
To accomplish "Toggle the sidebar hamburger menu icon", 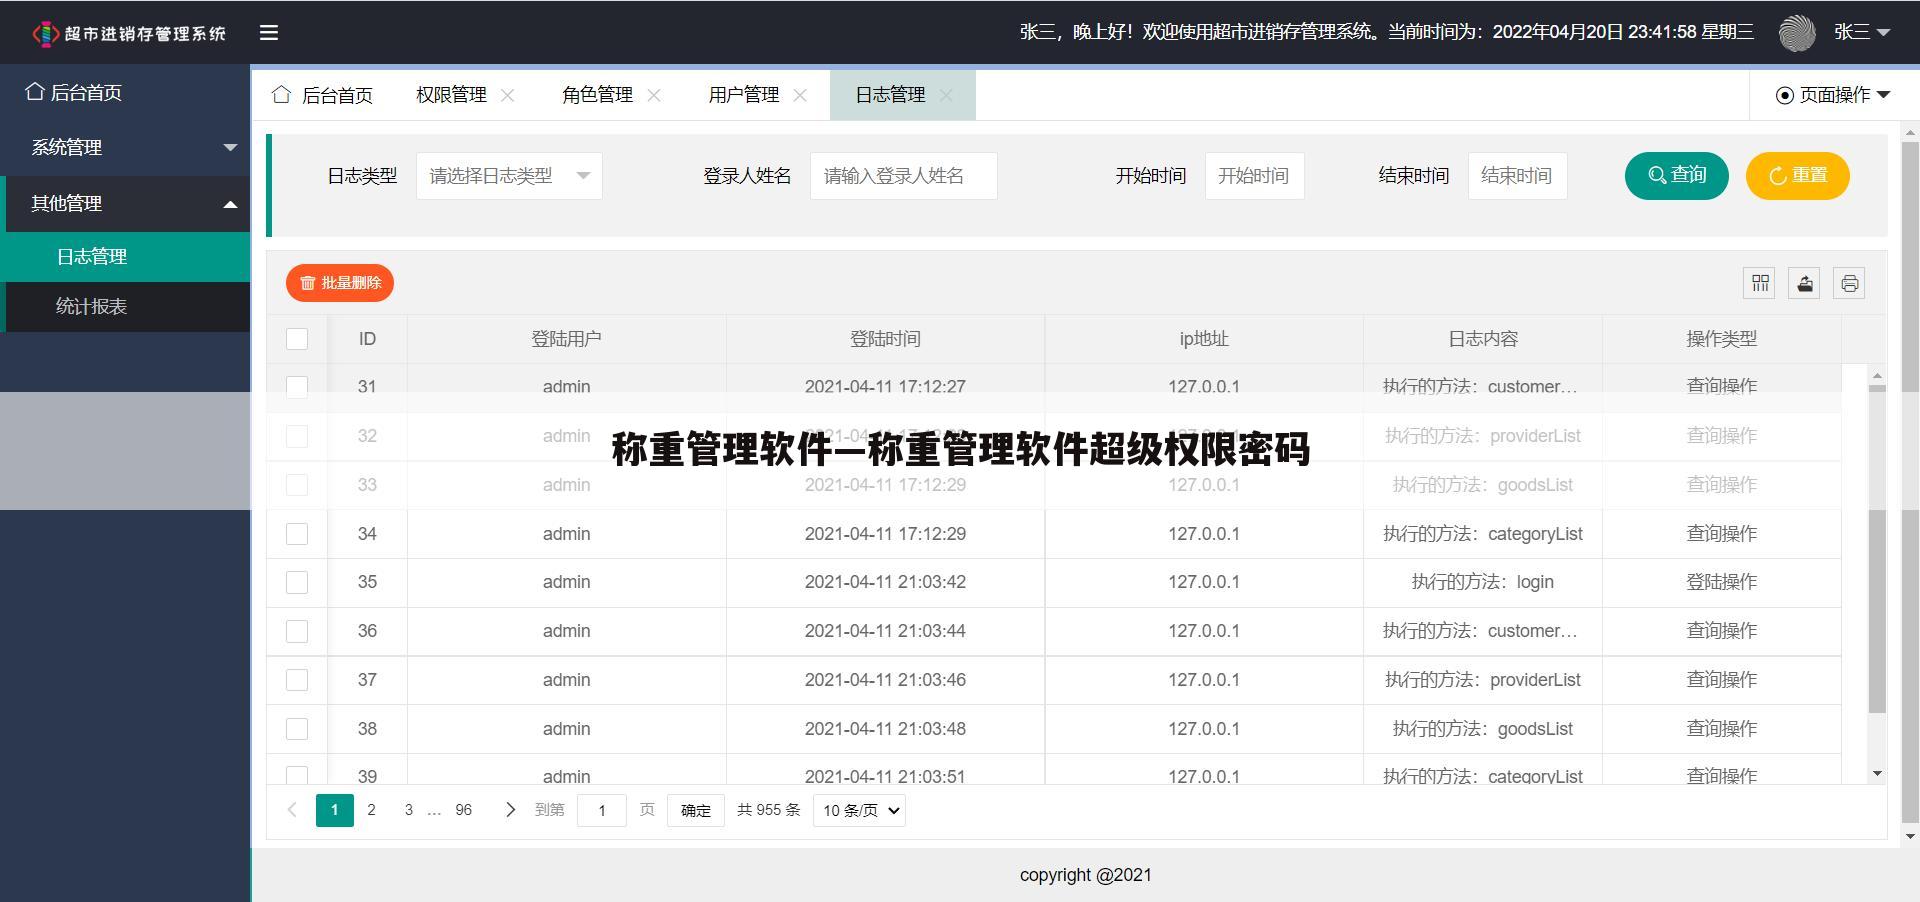I will pos(269,32).
